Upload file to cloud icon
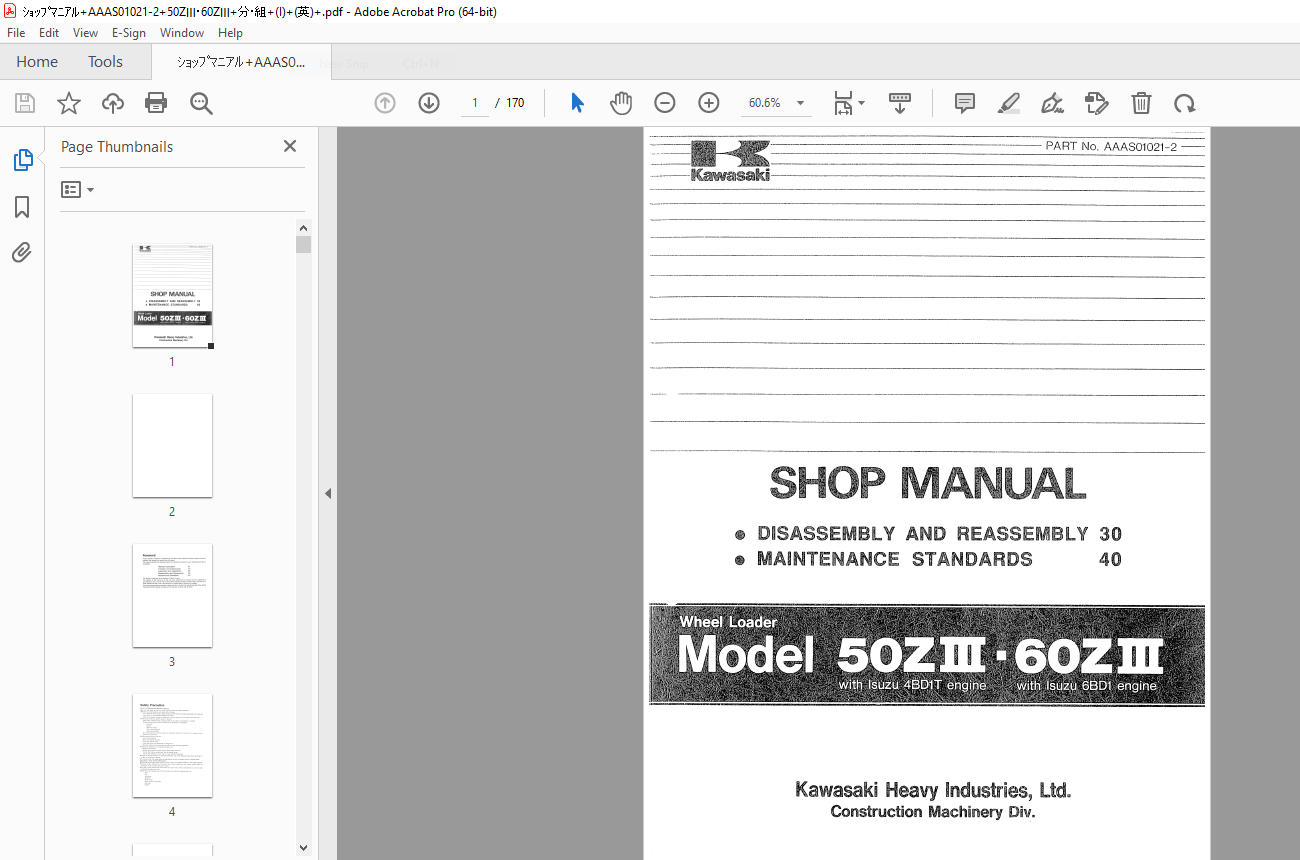This screenshot has height=860, width=1300. coord(113,103)
